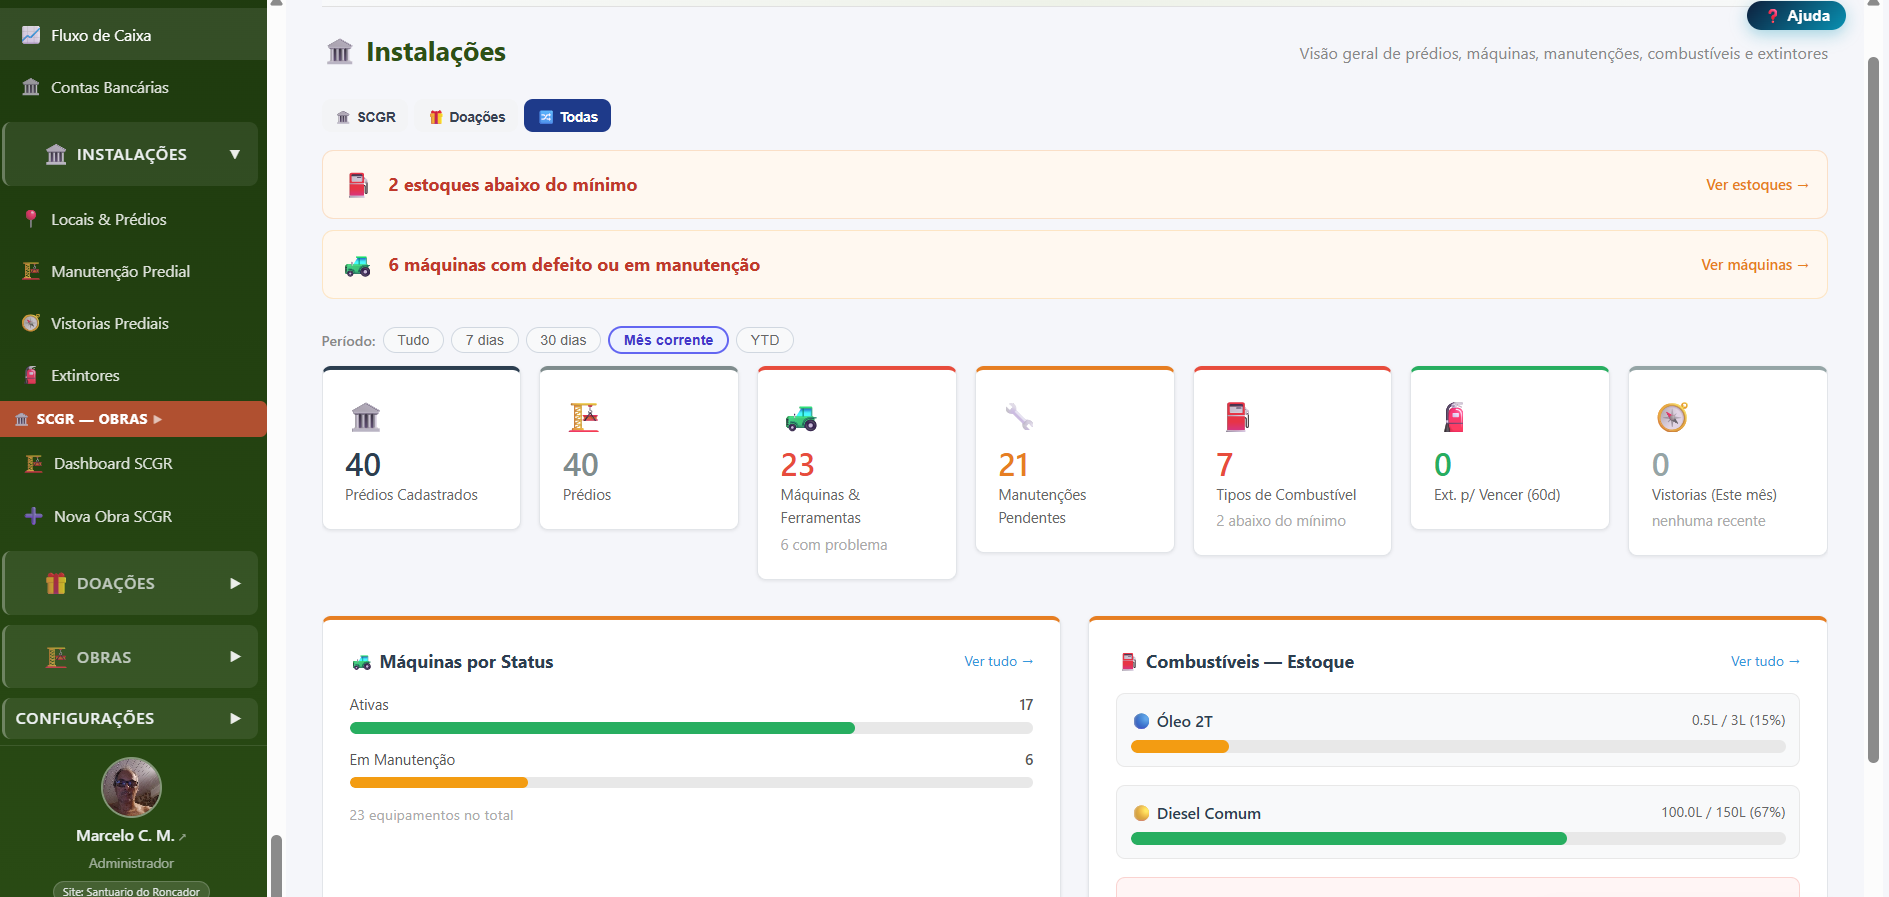Viewport: 1889px width, 897px height.
Task: Click the Ver máquinas link
Action: [x=1755, y=265]
